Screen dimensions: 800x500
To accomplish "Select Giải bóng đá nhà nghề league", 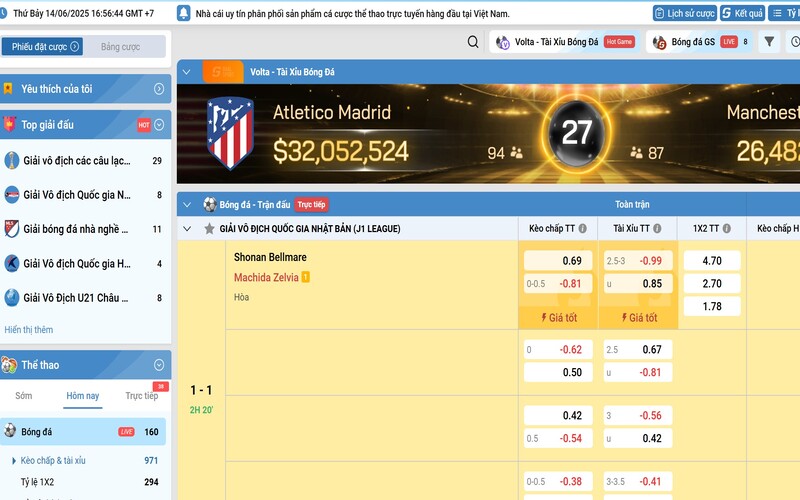I will pyautogui.click(x=85, y=229).
